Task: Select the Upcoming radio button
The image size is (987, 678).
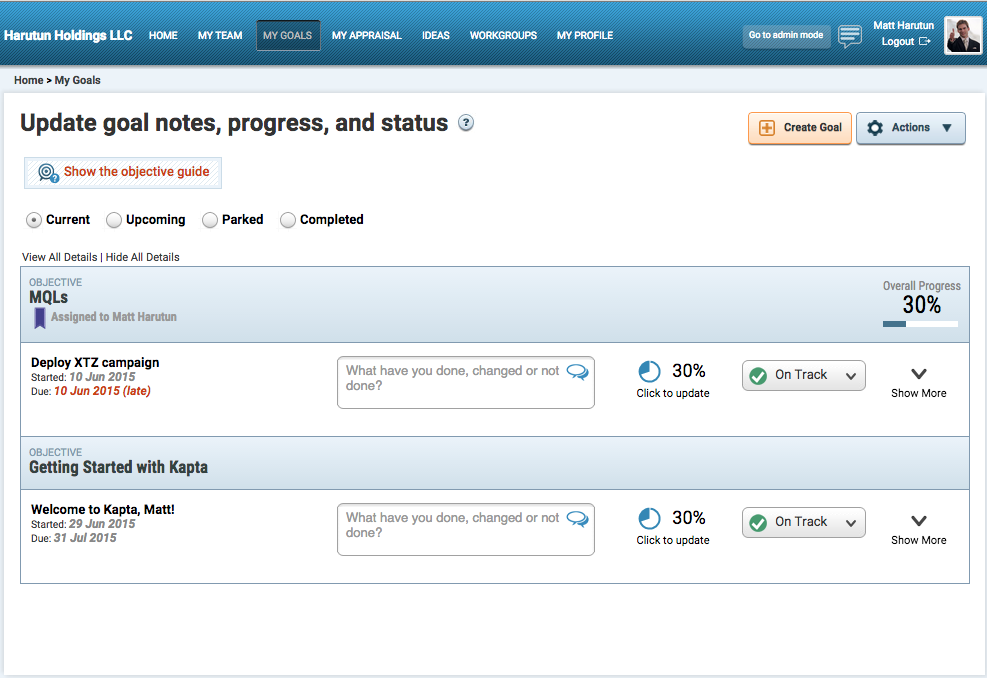Action: [x=114, y=220]
